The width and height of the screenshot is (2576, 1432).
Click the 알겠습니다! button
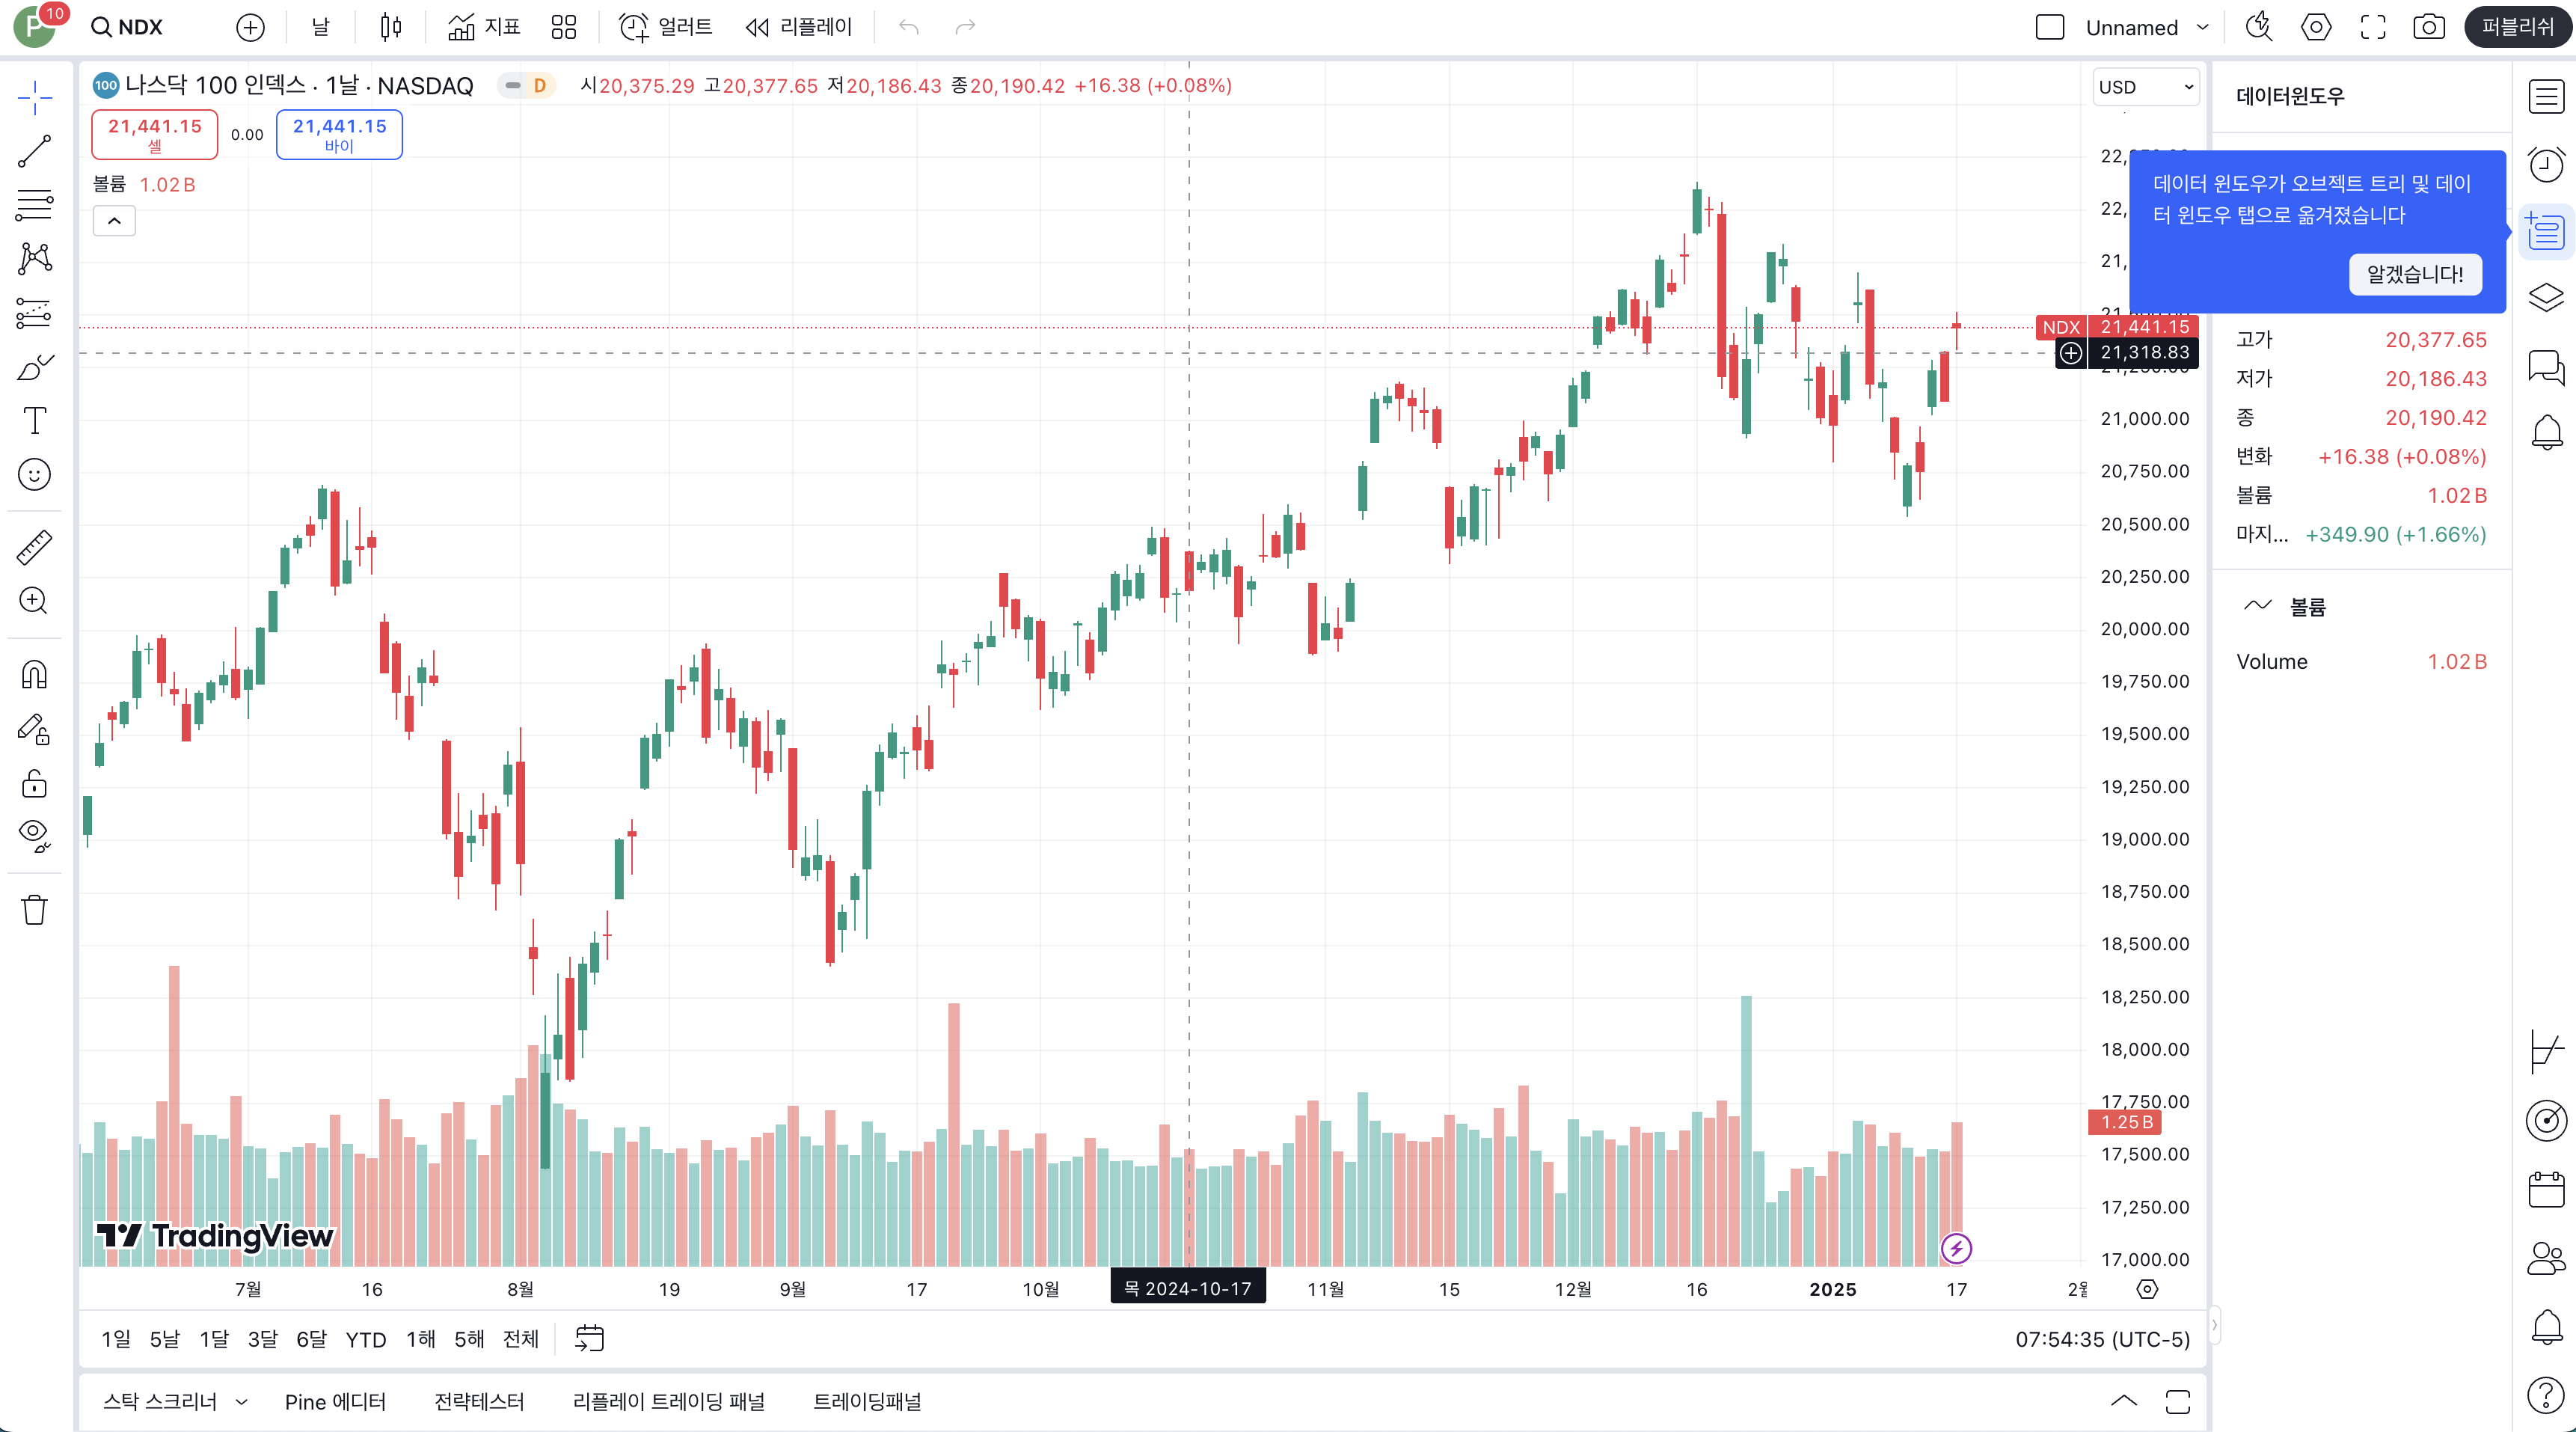point(2414,274)
